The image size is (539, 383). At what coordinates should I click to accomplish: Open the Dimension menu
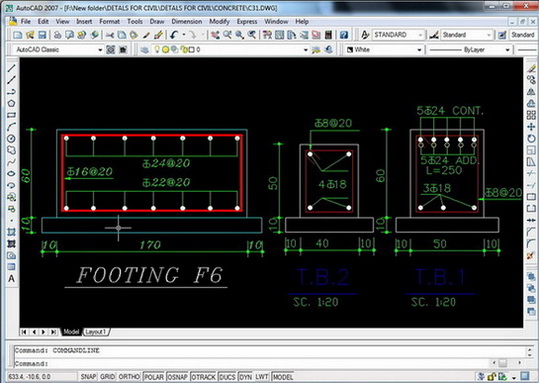tap(187, 21)
